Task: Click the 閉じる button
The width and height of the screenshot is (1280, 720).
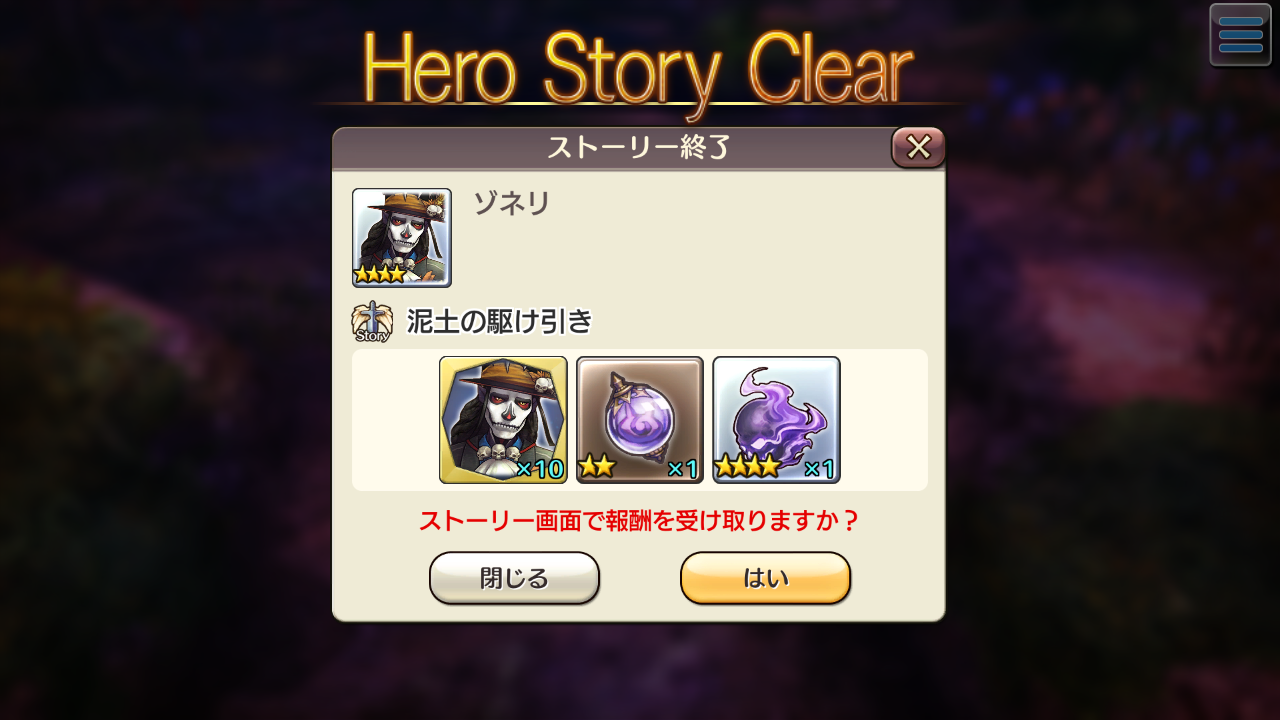Action: click(x=514, y=578)
